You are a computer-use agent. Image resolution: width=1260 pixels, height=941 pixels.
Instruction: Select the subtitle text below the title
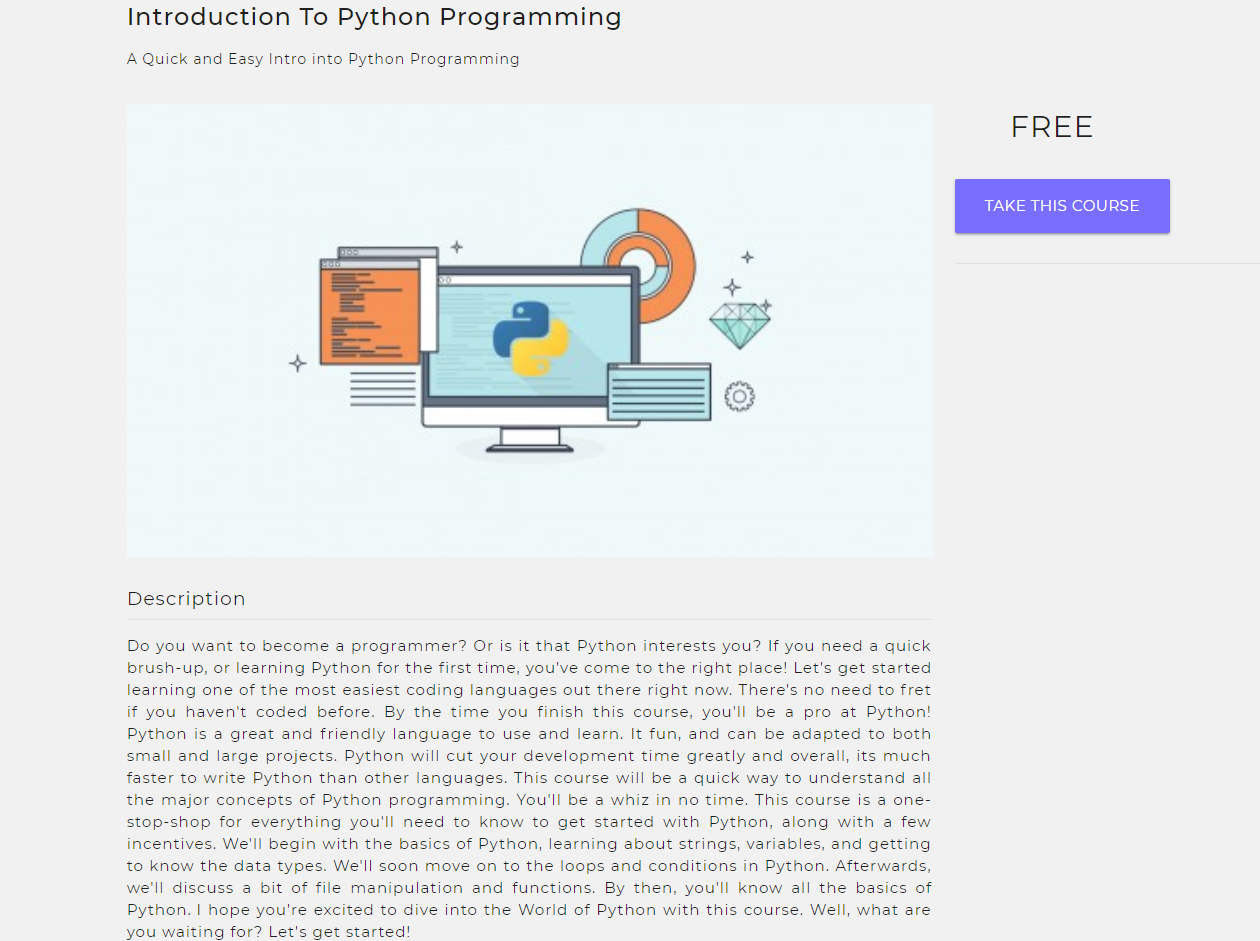coord(323,58)
